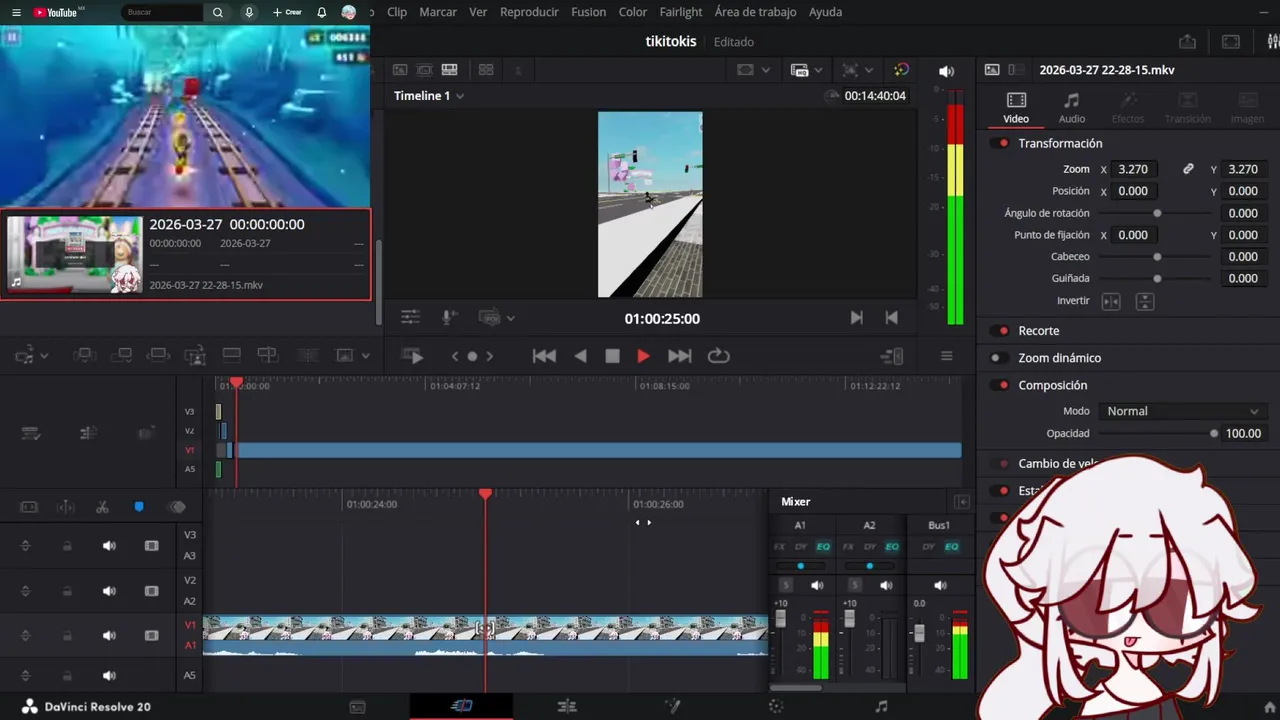Open the Media page icon
Viewport: 1280px width, 720px height.
pos(357,707)
